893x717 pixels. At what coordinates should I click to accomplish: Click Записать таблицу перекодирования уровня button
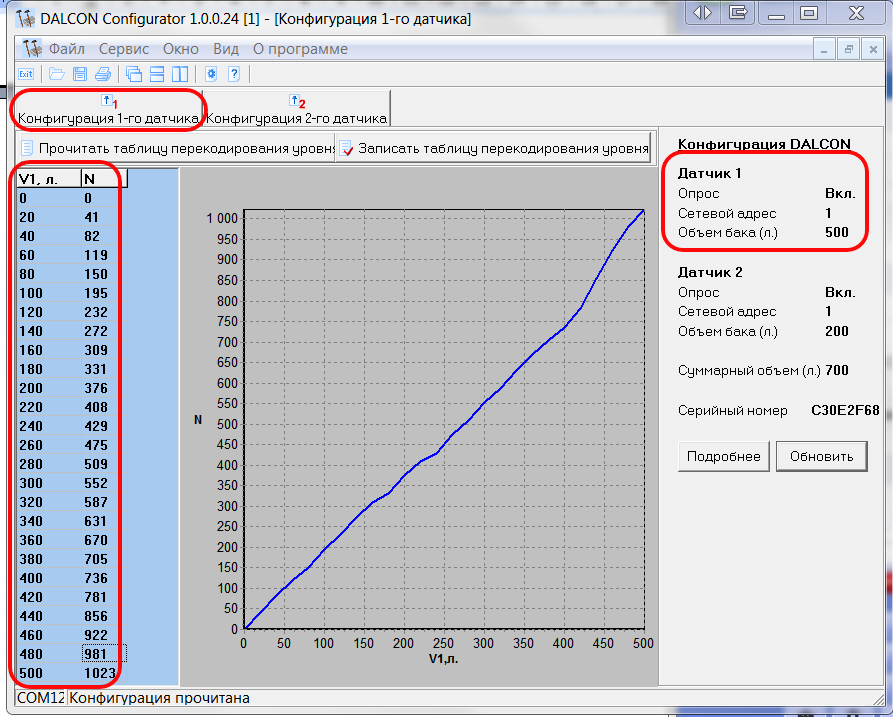[494, 148]
